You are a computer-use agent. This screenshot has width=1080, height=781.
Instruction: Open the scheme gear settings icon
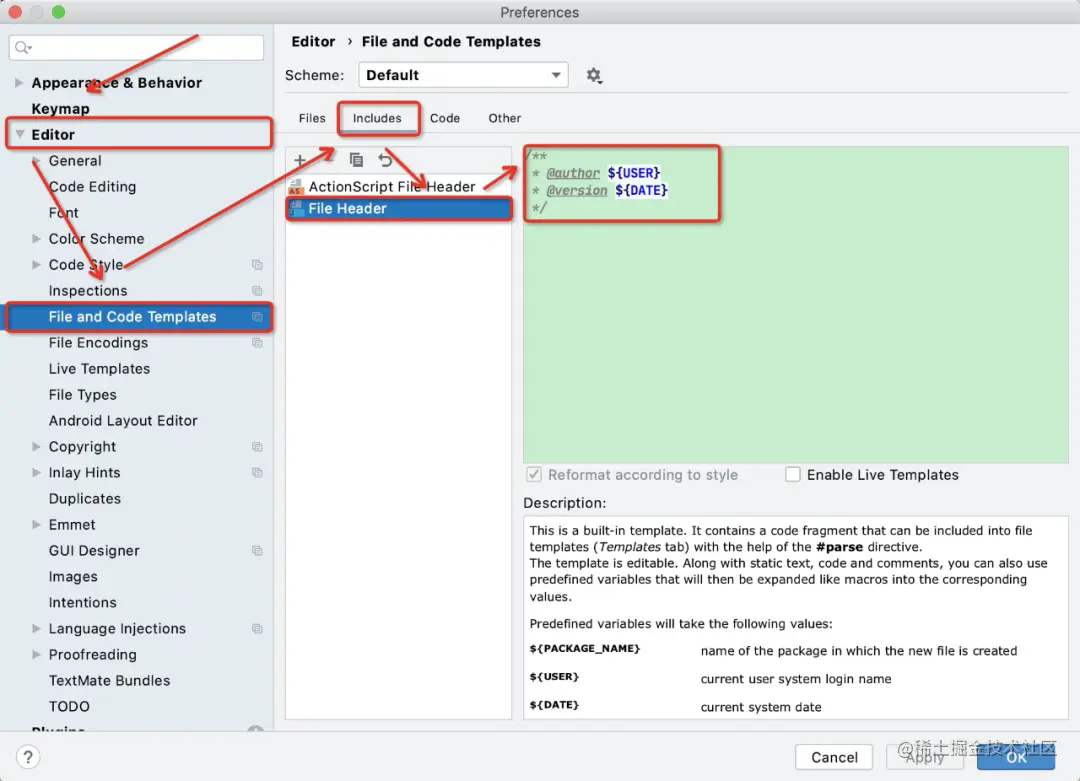click(x=594, y=75)
